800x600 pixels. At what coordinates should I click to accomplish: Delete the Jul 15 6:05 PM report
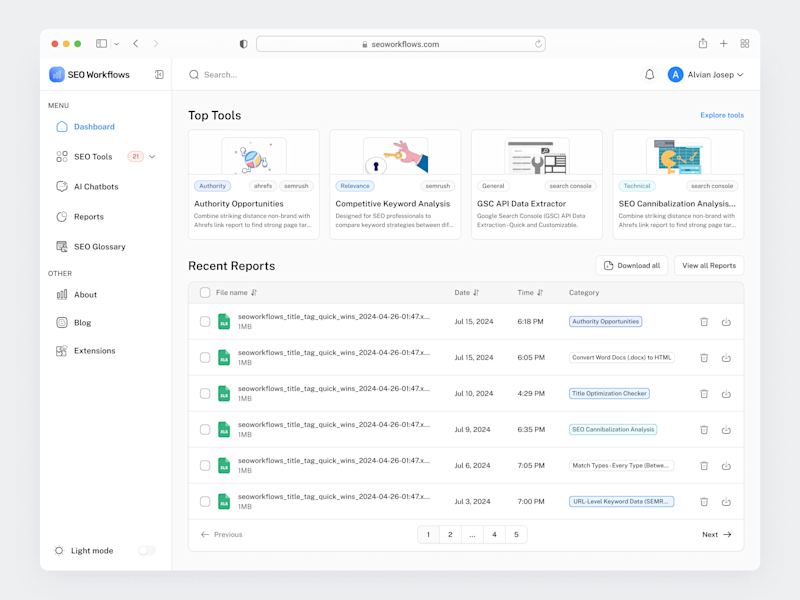click(704, 358)
